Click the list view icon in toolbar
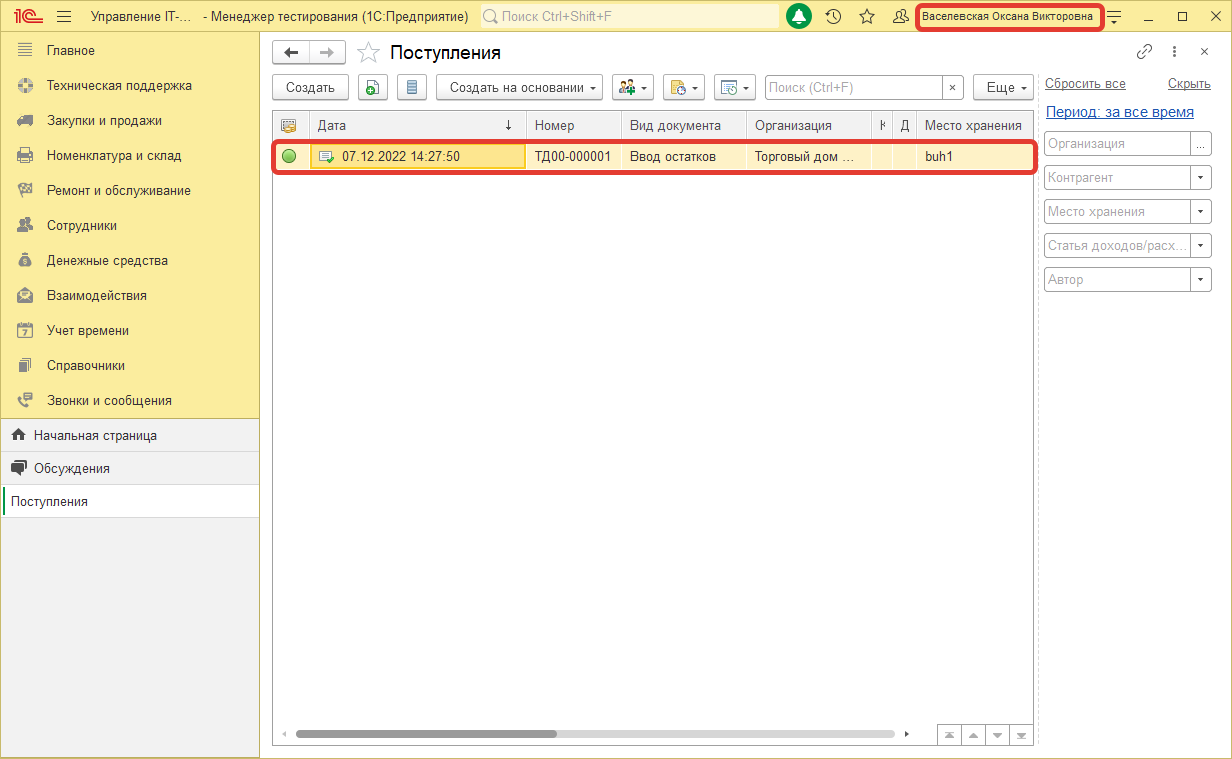The height and width of the screenshot is (759, 1232). coord(412,88)
